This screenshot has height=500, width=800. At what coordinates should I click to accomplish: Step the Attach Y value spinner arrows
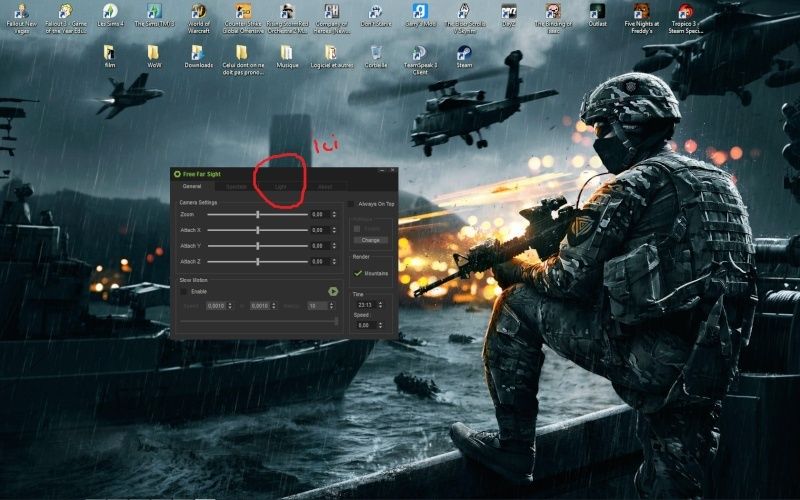(x=334, y=246)
